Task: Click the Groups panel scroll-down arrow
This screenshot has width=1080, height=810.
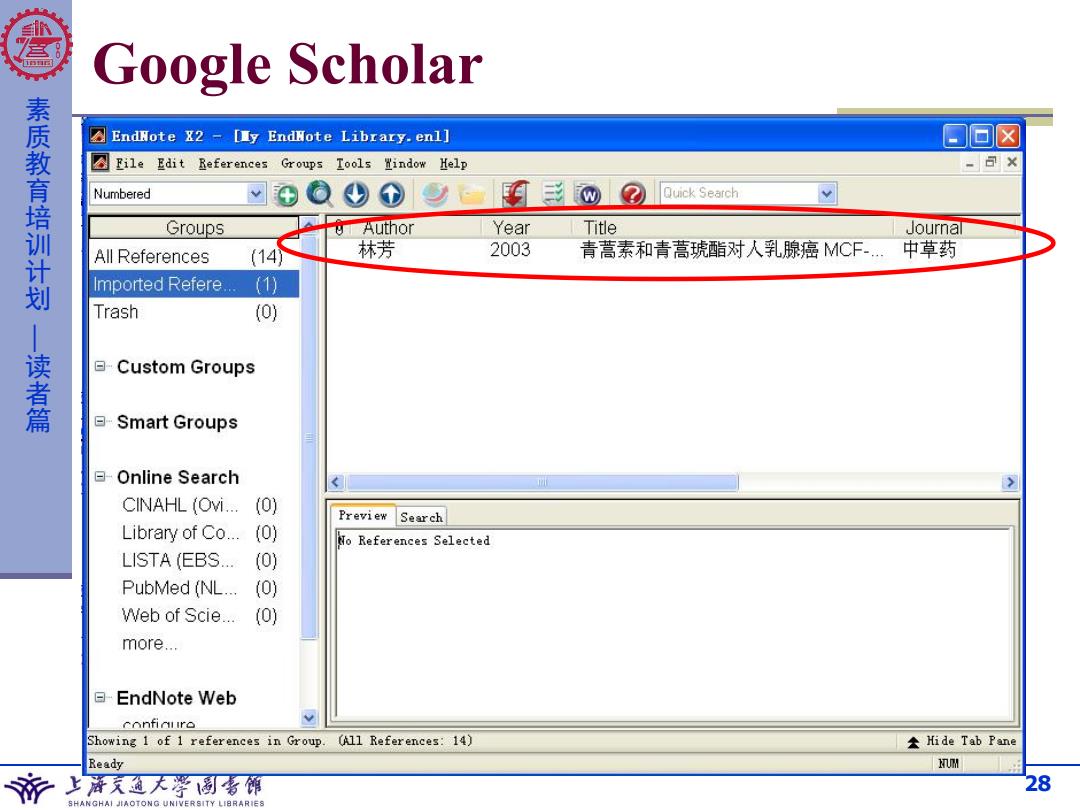Action: click(309, 718)
